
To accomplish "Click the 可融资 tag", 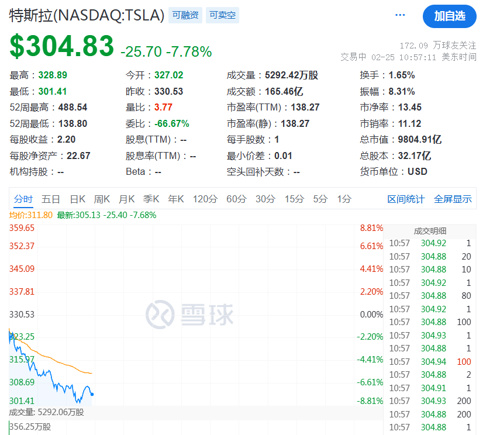I will [x=185, y=15].
